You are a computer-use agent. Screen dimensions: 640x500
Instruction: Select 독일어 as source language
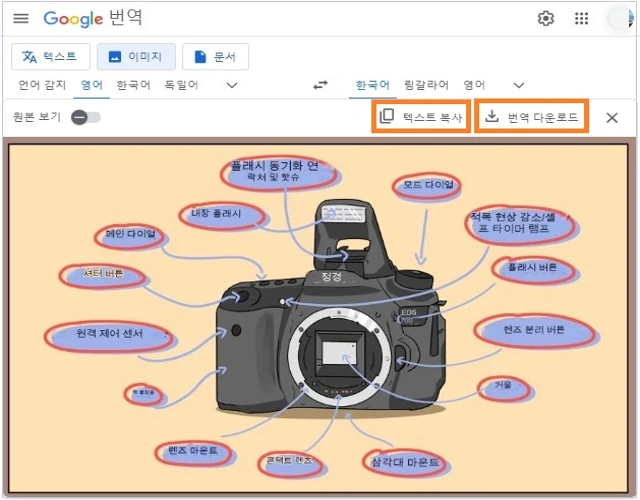181,85
